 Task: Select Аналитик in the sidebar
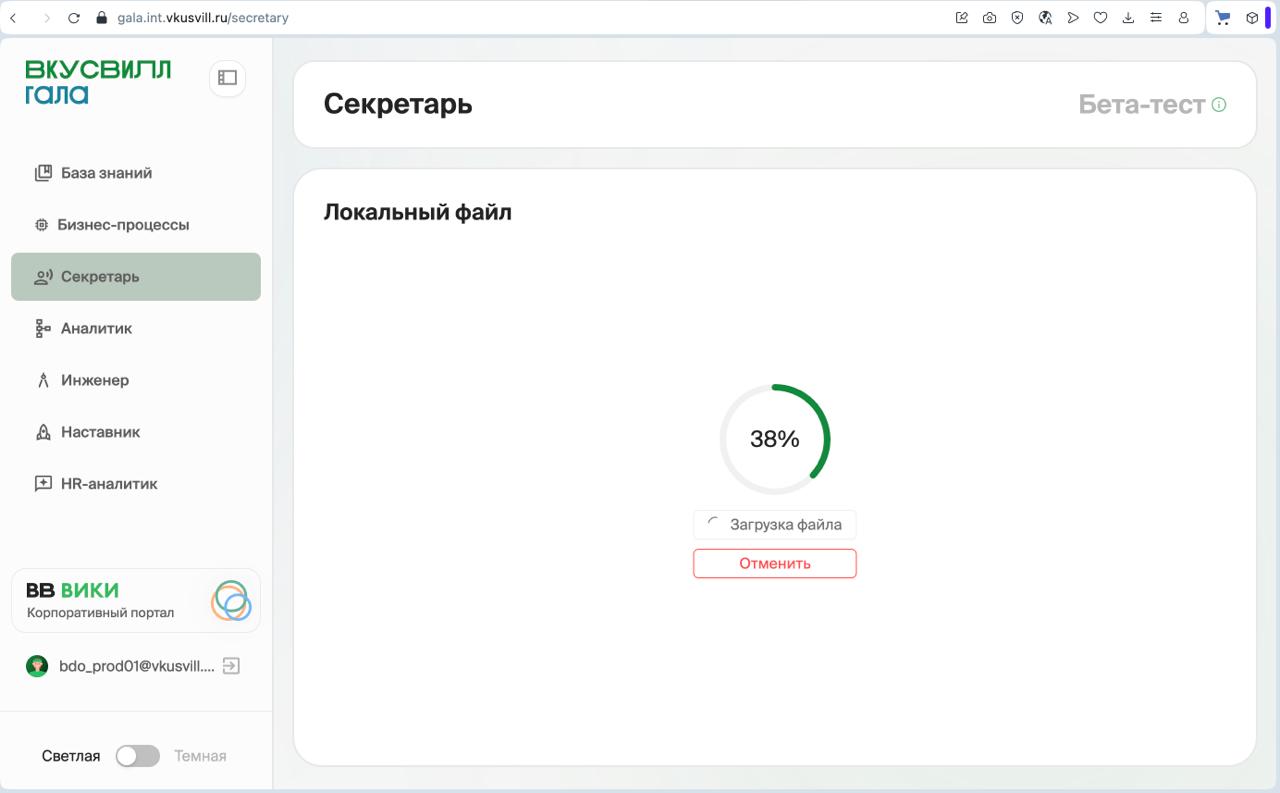coord(96,329)
